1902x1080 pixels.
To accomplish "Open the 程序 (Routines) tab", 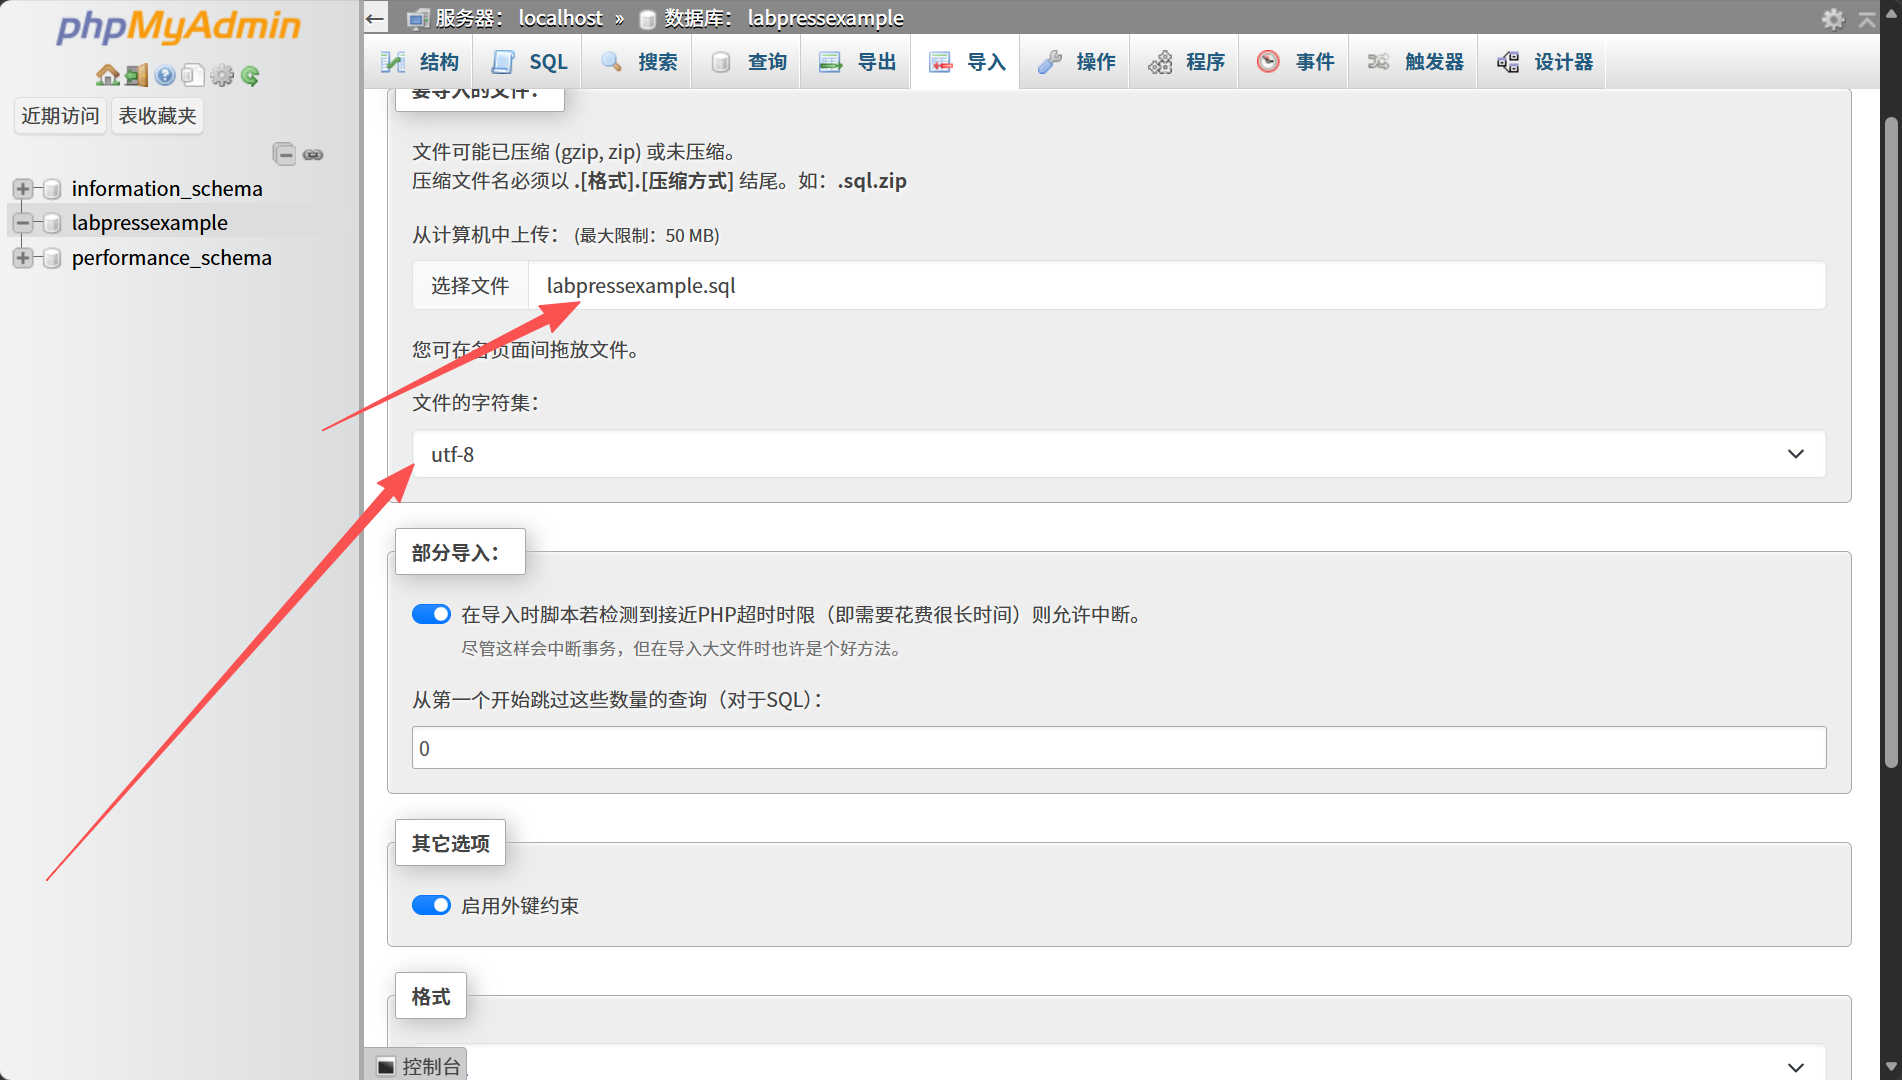I will [1185, 62].
